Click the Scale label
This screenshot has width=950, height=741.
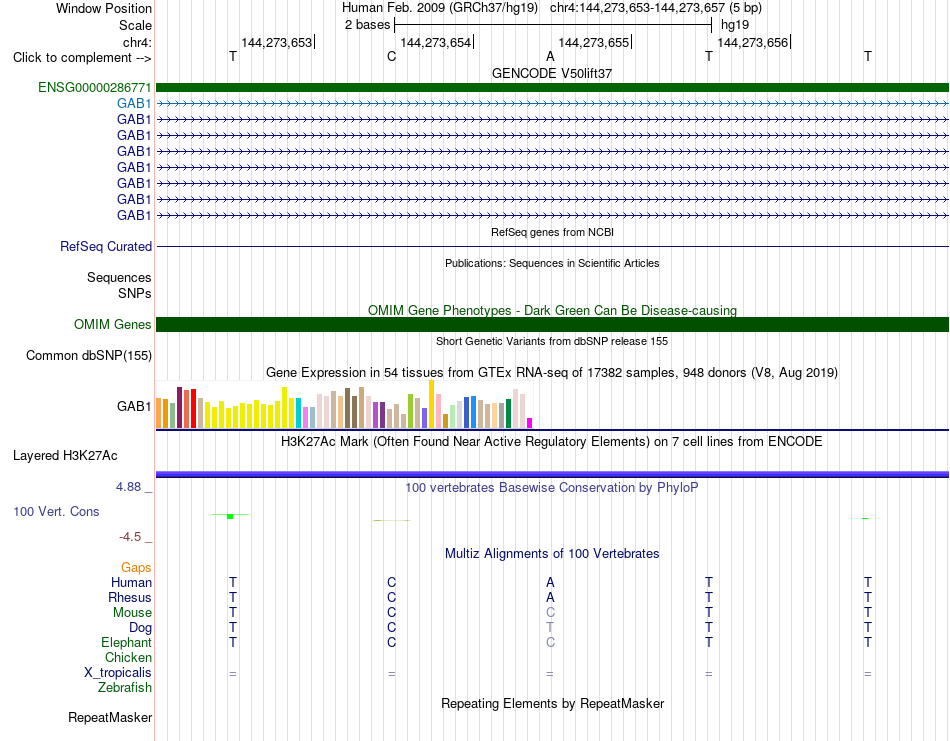[135, 25]
